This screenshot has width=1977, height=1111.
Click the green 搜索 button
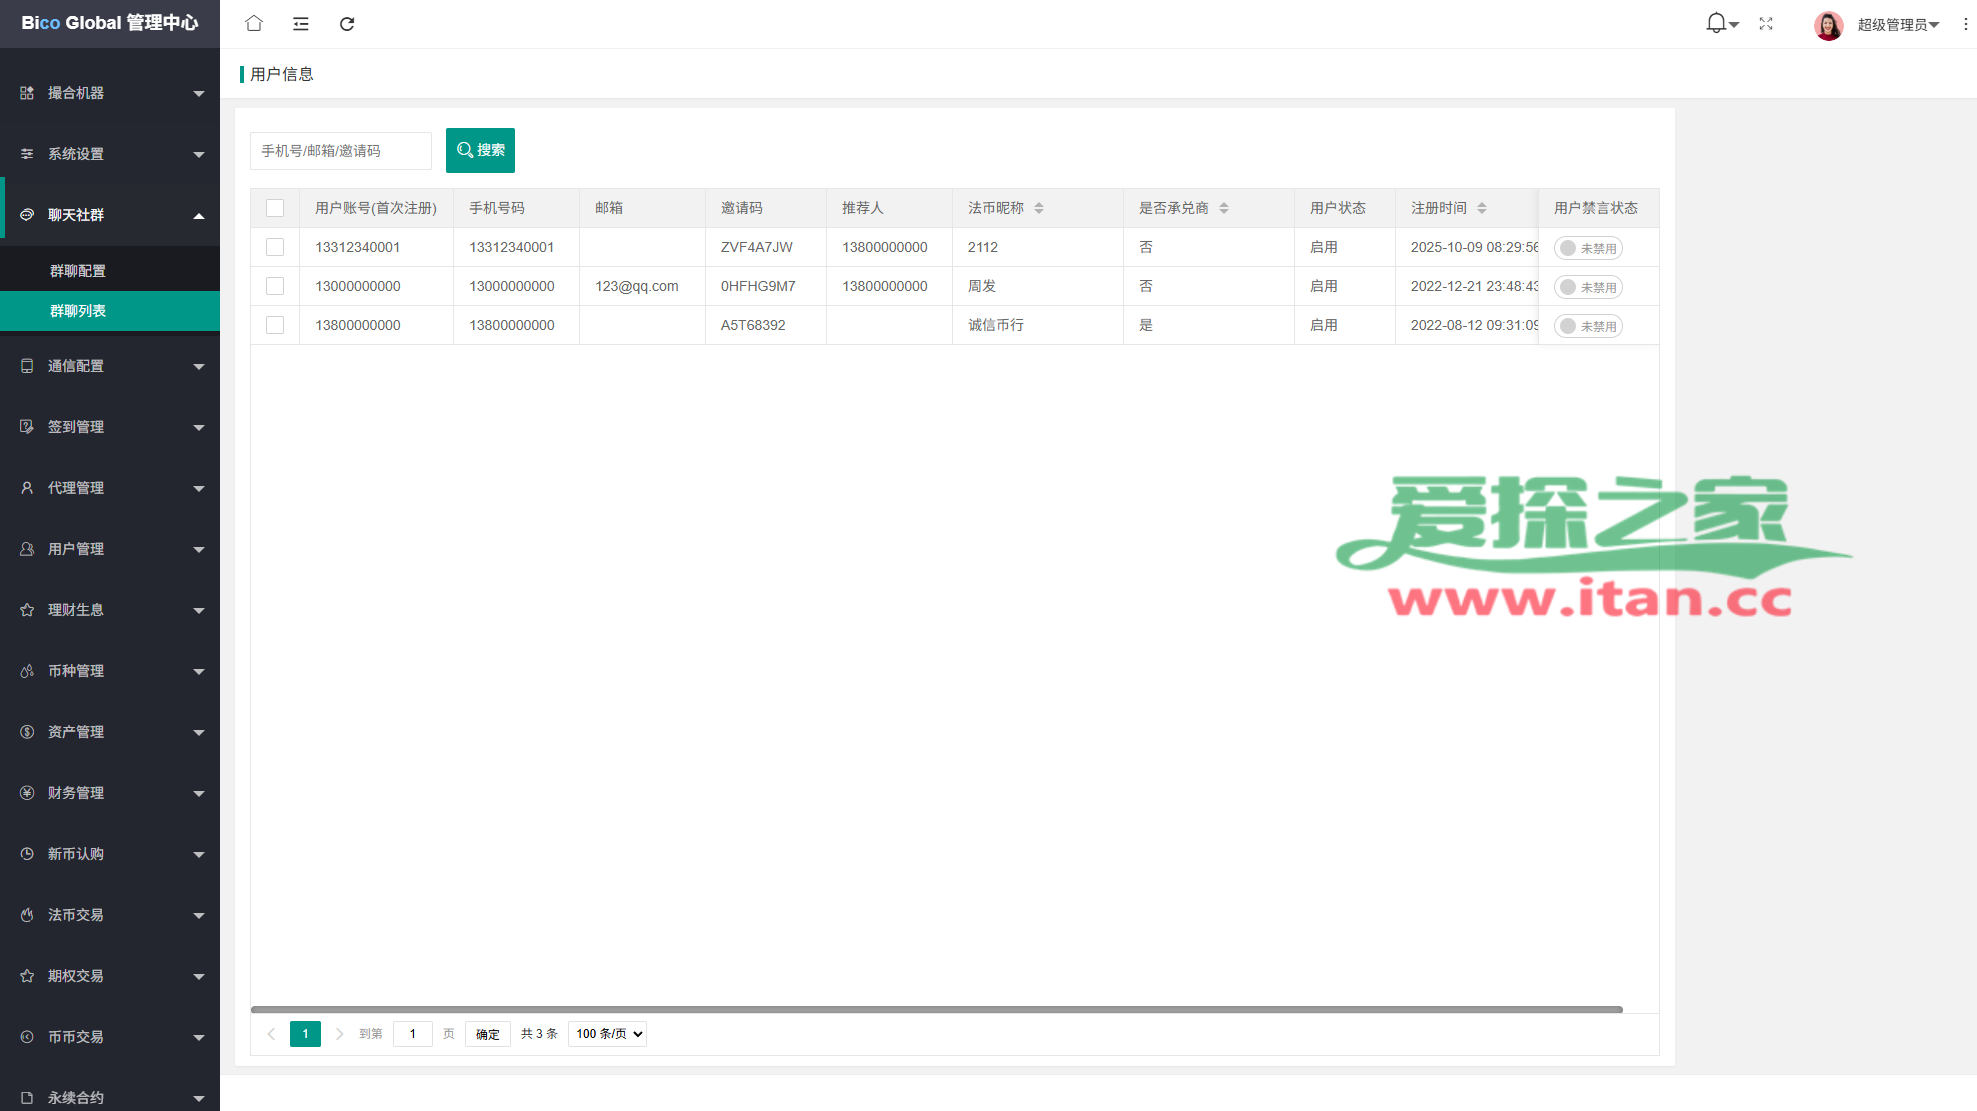(480, 150)
